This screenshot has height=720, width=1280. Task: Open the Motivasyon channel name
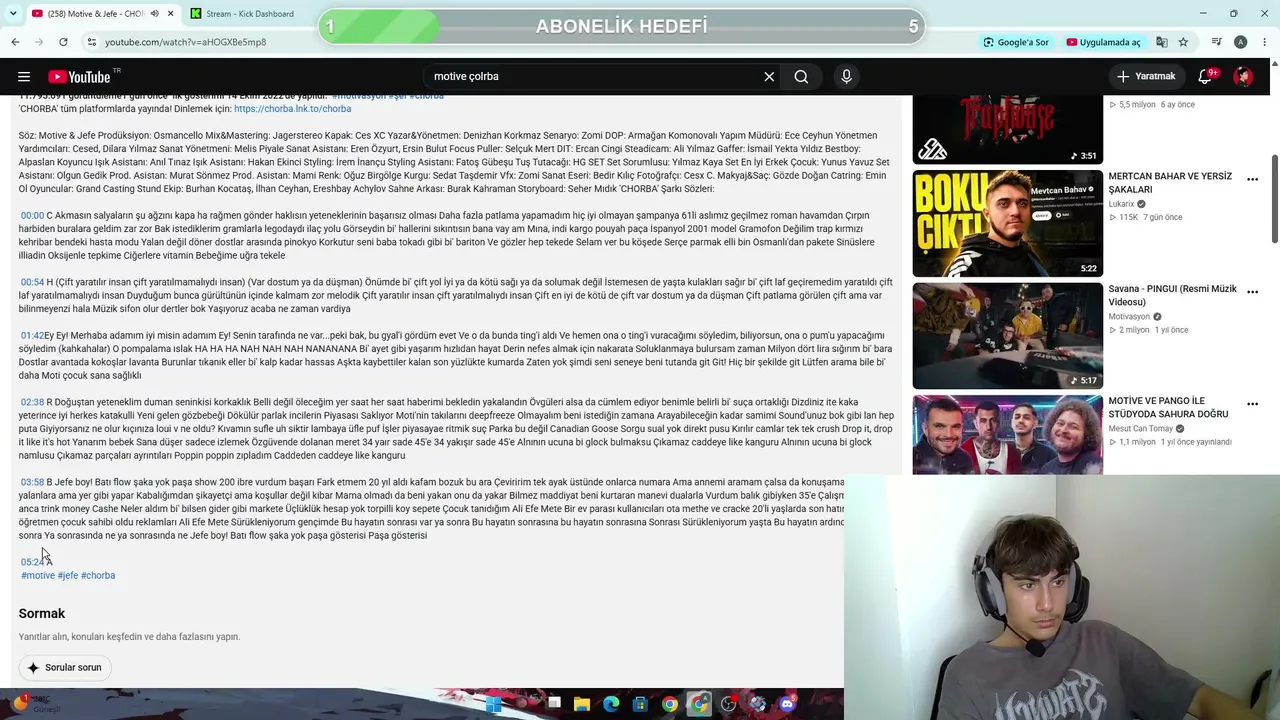tap(1129, 317)
